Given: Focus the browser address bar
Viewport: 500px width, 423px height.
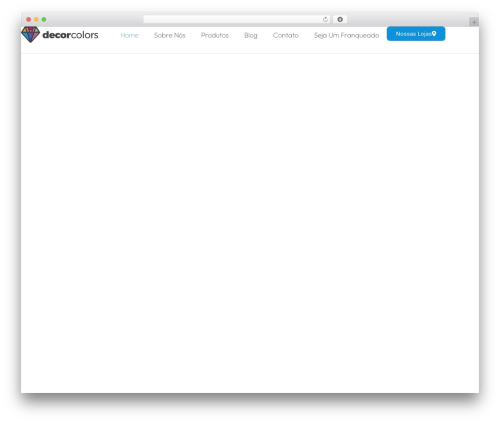Looking at the screenshot, I should pos(236,19).
